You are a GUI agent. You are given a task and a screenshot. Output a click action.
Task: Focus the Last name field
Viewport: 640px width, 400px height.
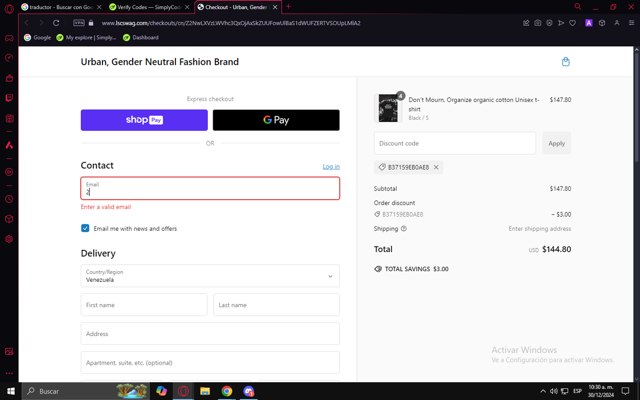pos(276,305)
